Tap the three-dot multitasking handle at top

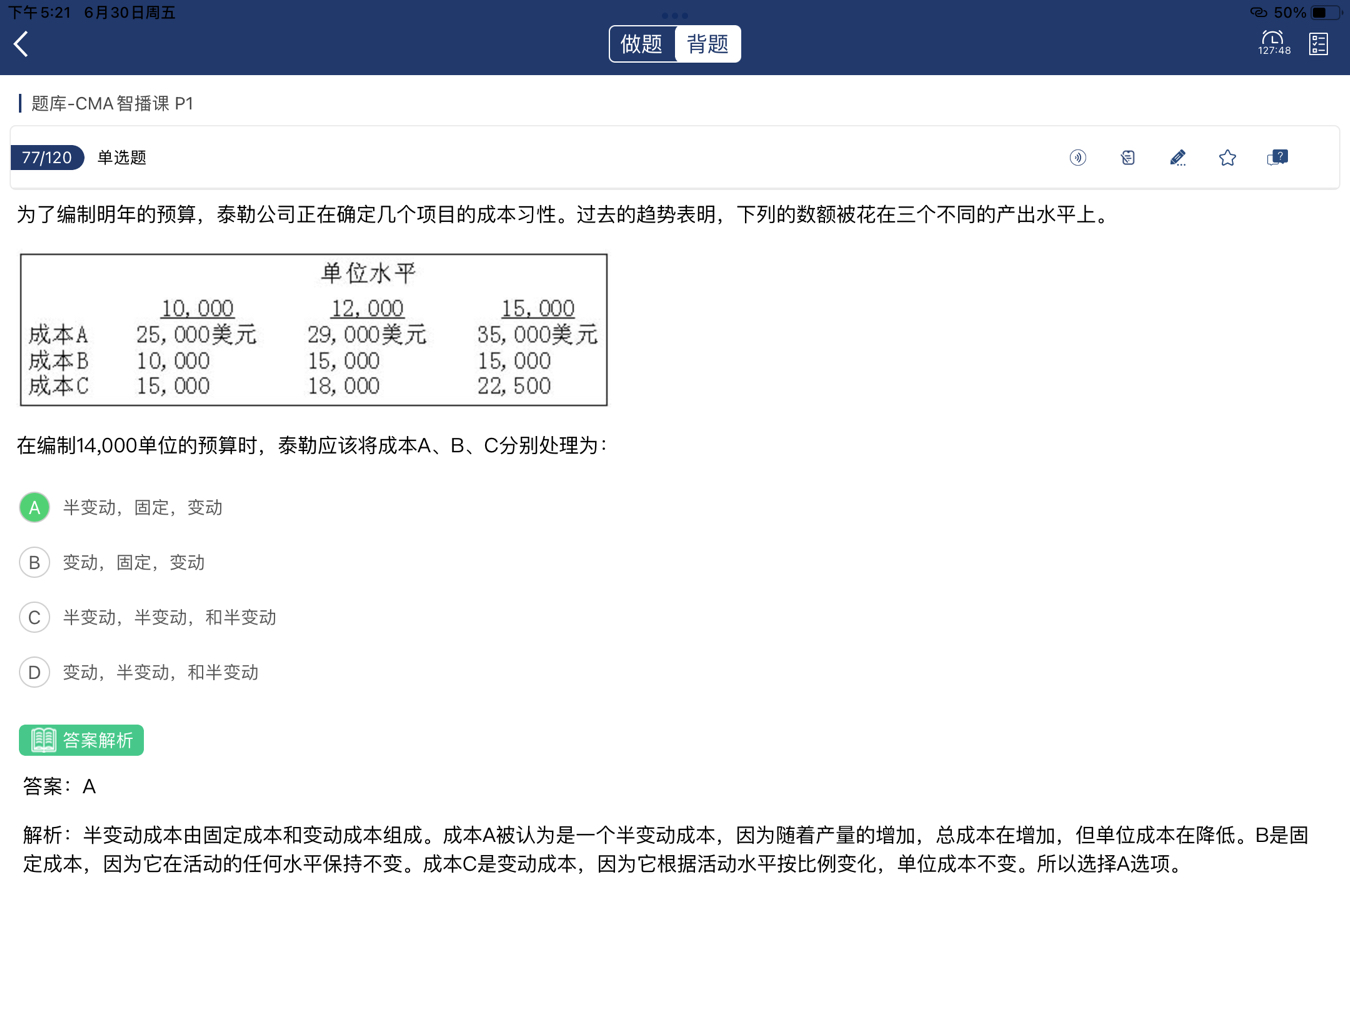click(675, 15)
